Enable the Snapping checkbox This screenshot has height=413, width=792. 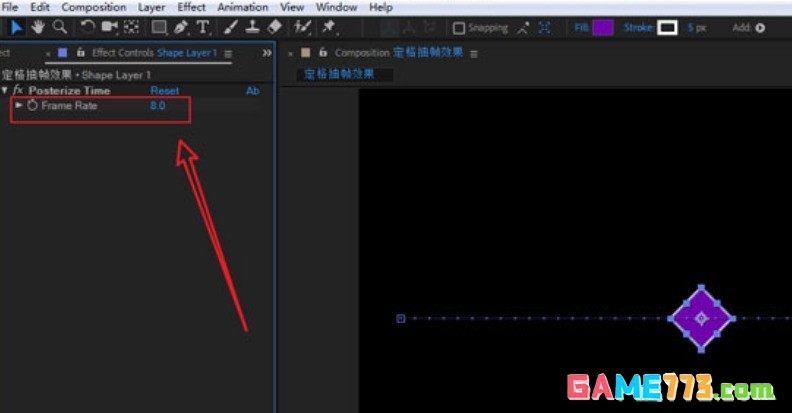coord(459,28)
